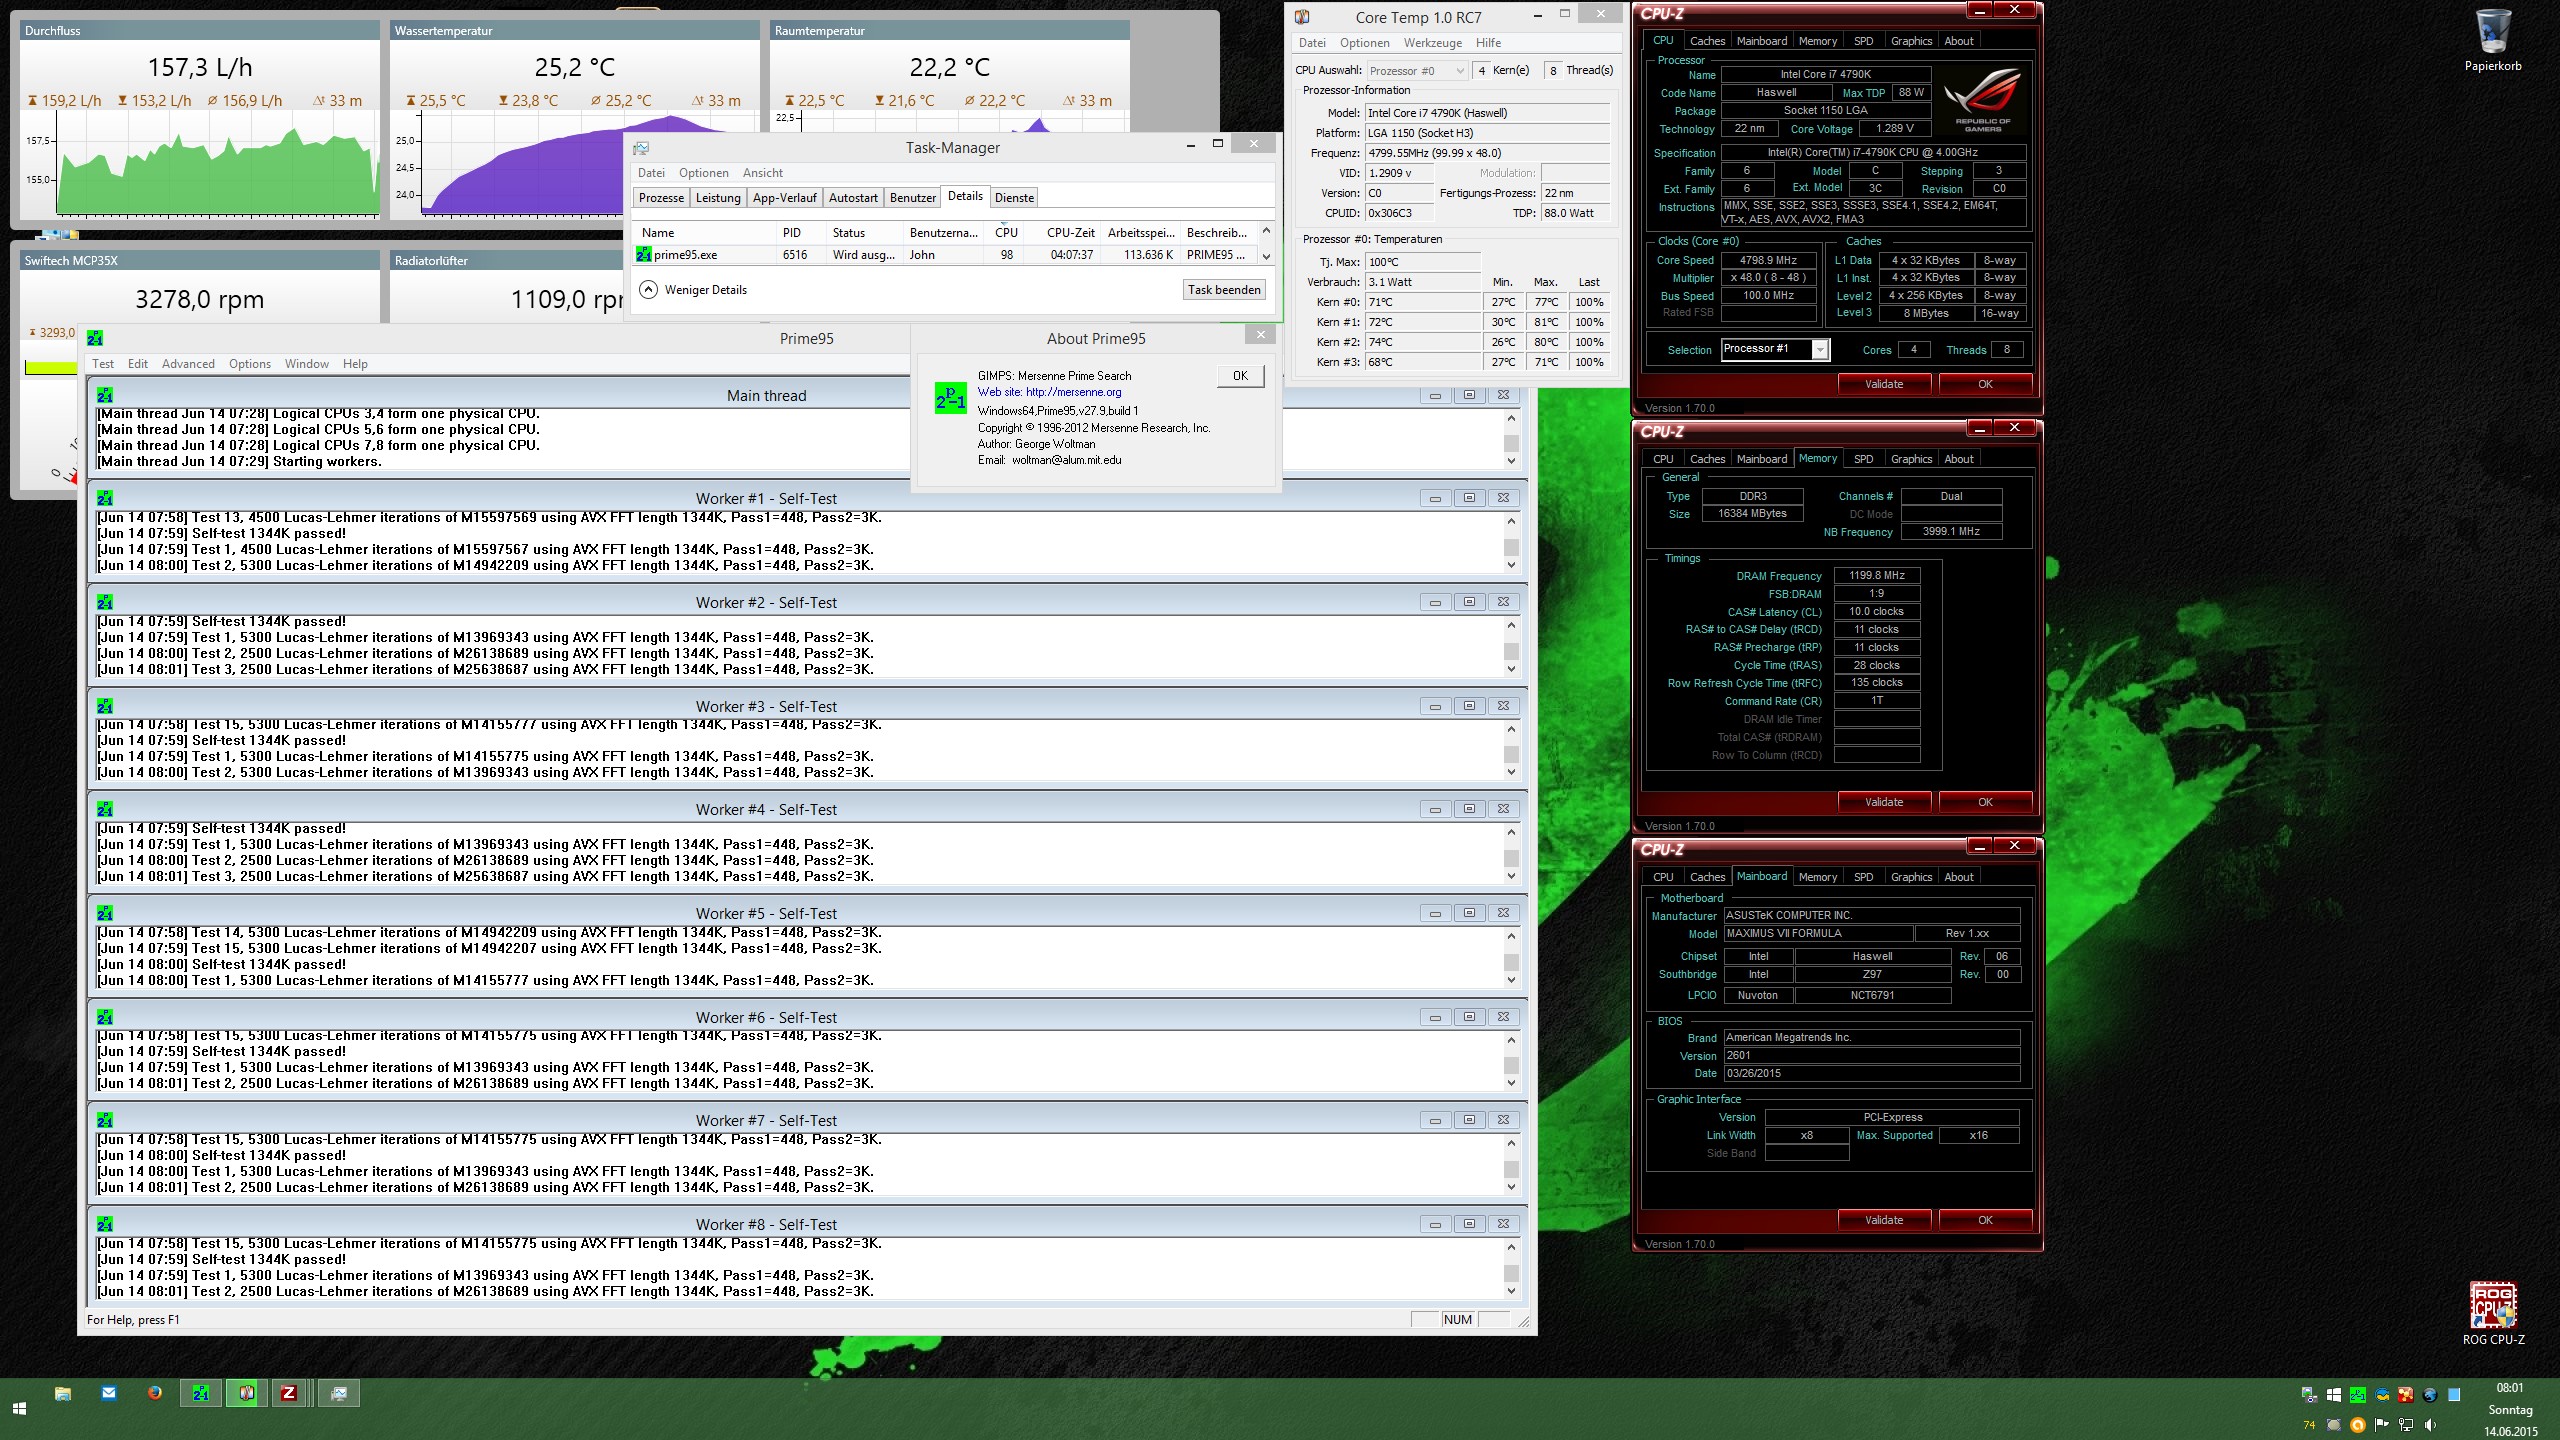Select the prime95.exe row in Task-Manager

tap(946, 255)
